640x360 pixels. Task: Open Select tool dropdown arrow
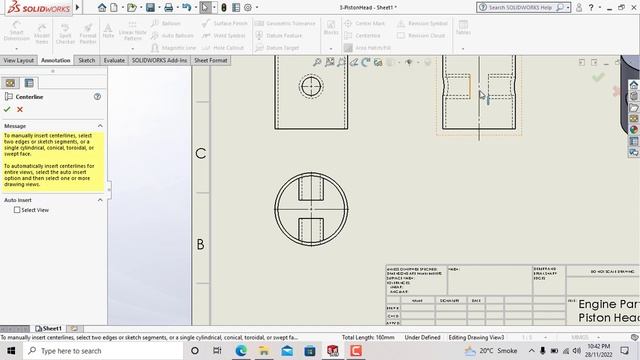click(x=214, y=7)
